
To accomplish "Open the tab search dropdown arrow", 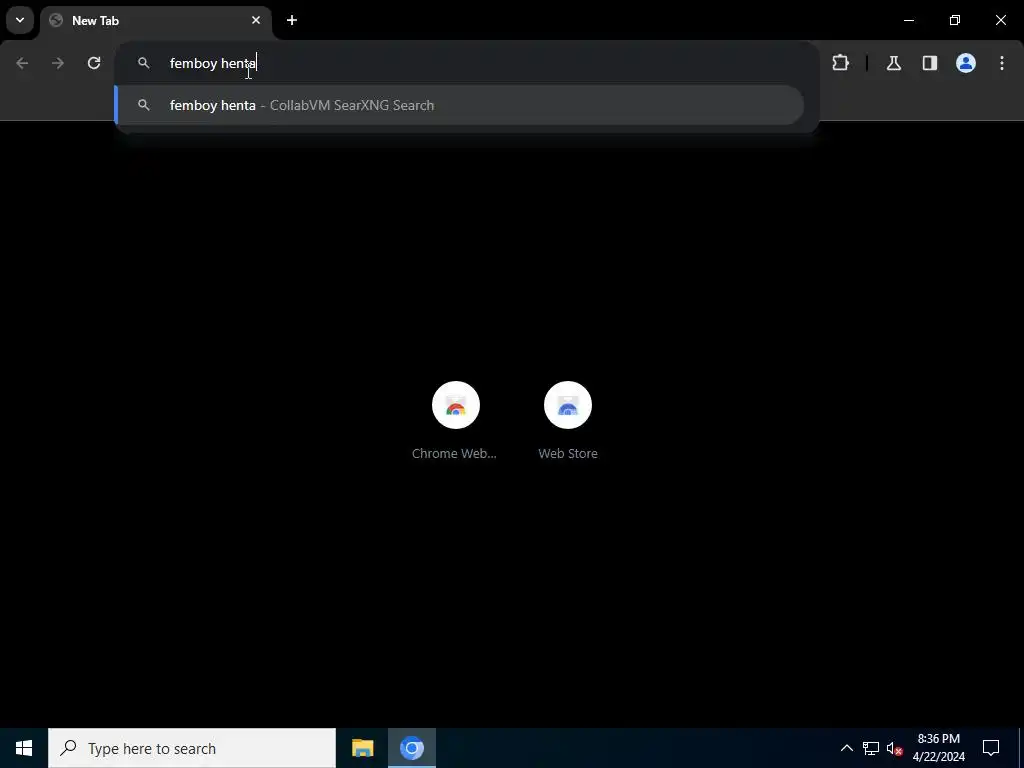I will (x=20, y=20).
